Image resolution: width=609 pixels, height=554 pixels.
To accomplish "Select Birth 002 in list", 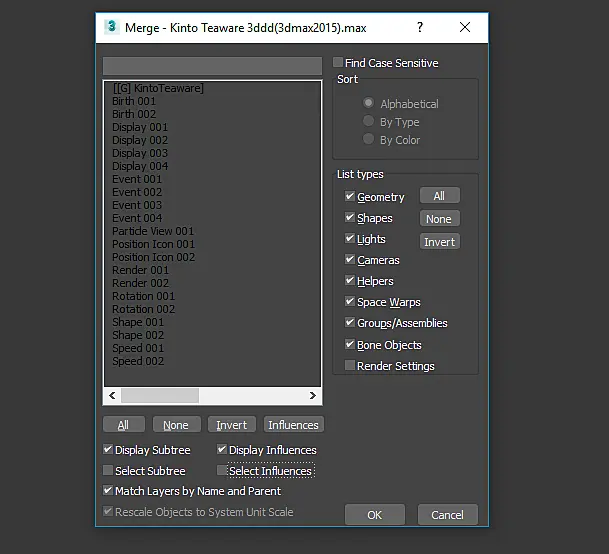I will (134, 114).
